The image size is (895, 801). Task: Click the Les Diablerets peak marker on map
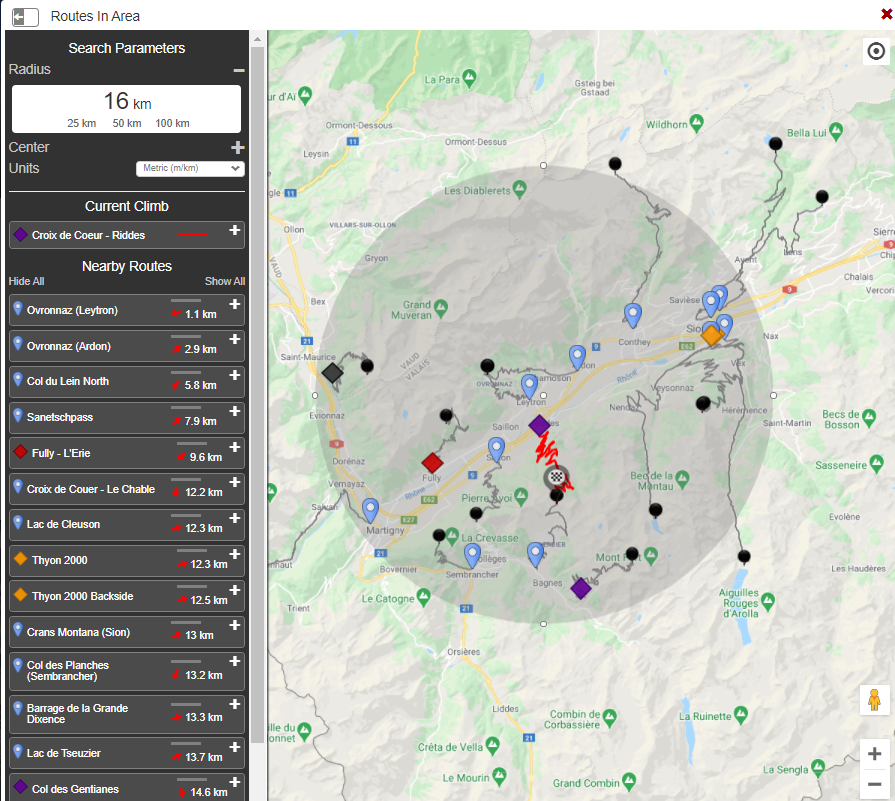pyautogui.click(x=519, y=188)
